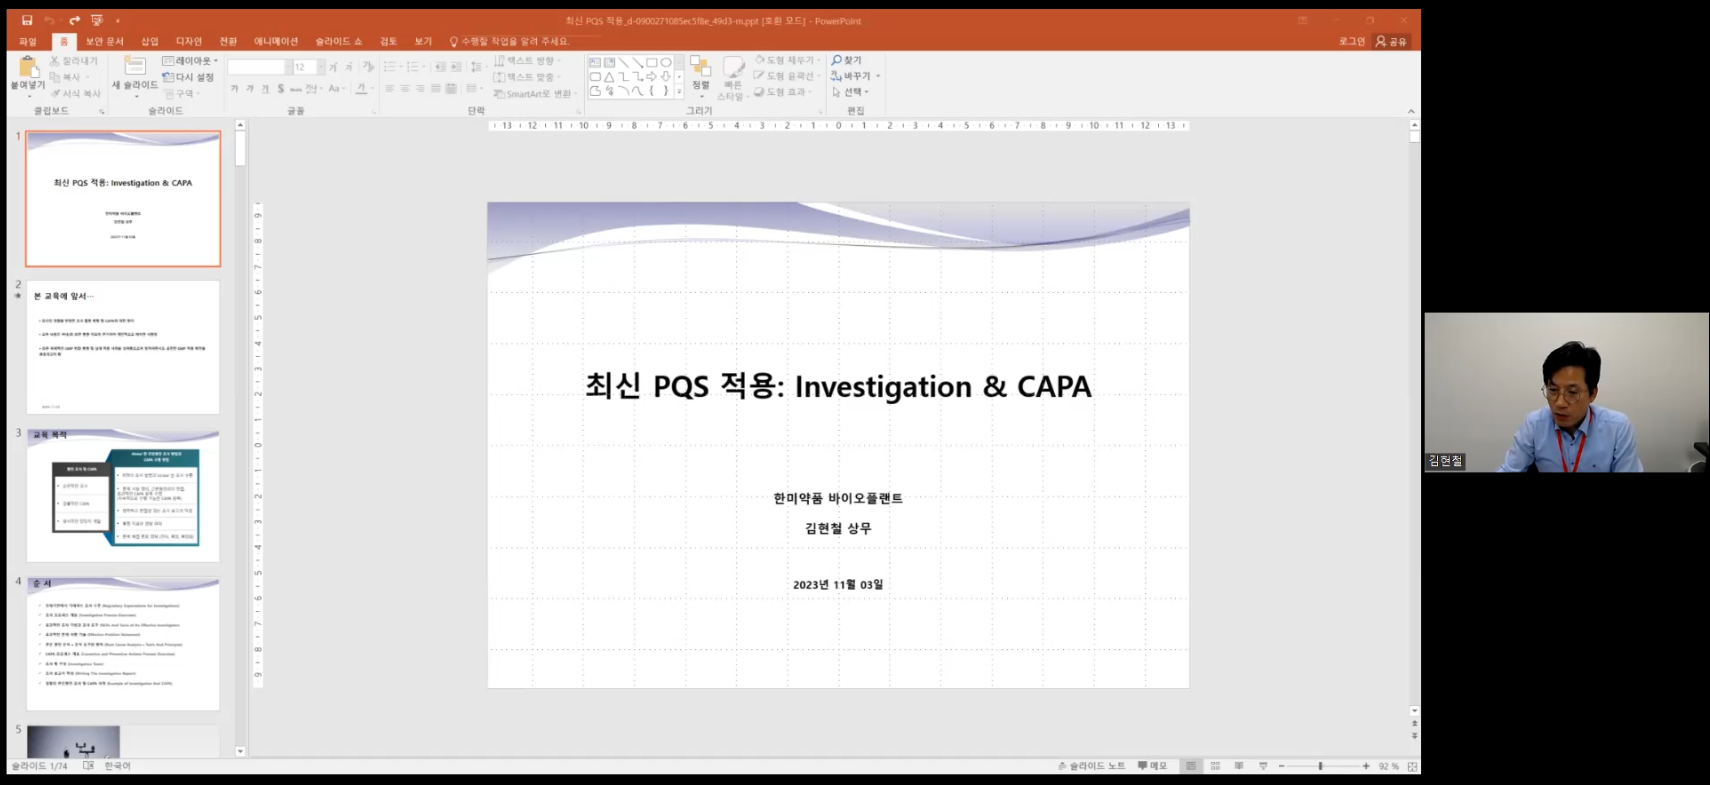Click the zoom out minus button
The image size is (1710, 785).
pos(1282,766)
